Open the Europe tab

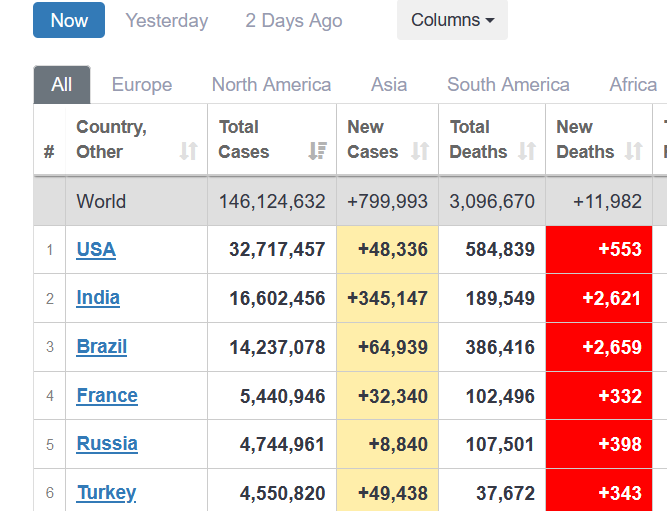pyautogui.click(x=142, y=85)
